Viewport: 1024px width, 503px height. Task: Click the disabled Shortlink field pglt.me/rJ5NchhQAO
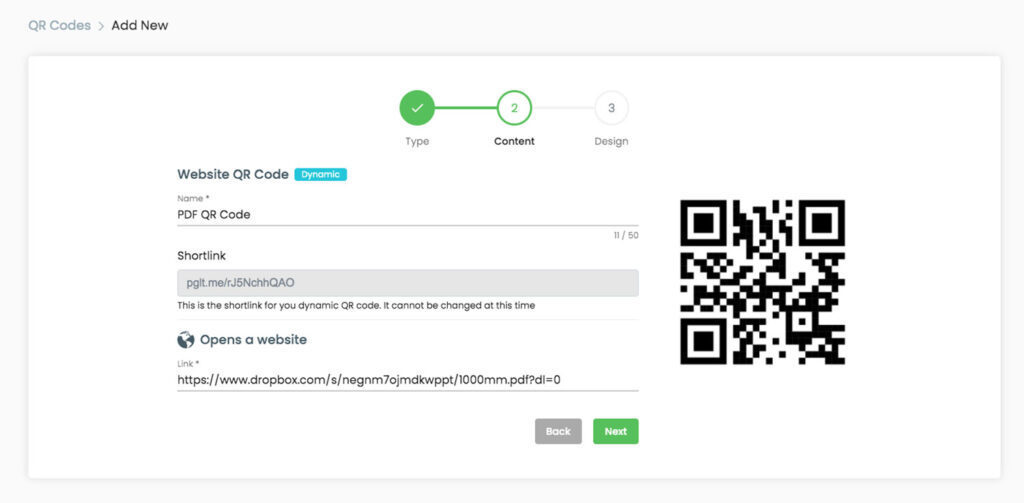pos(408,283)
